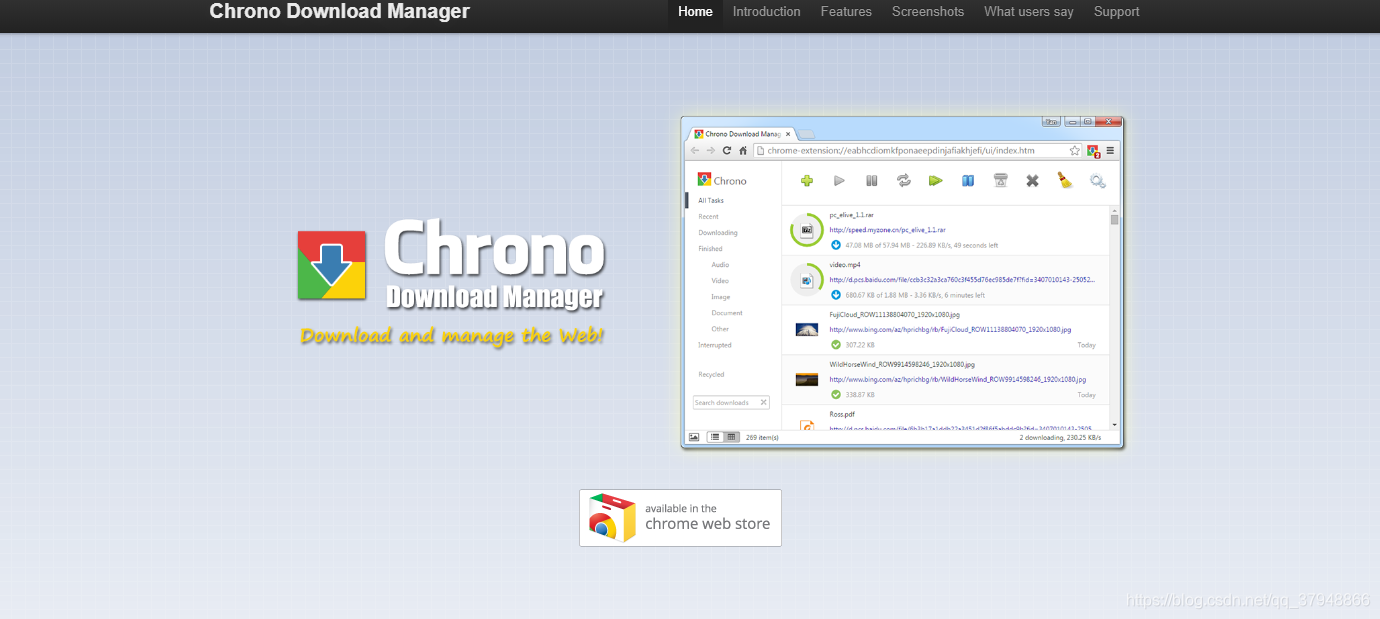Click the blue download arrow beside '680.67 KB'
Screen dimensions: 1380x619
click(836, 295)
